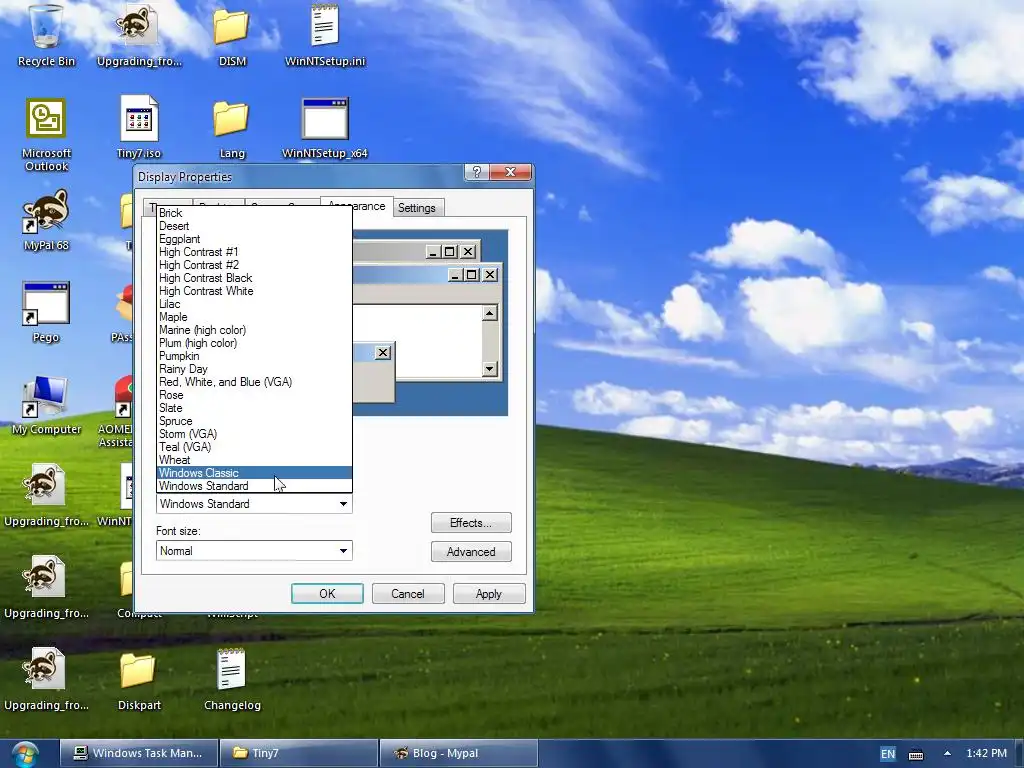
Task: Choose High Contrast White scheme
Action: click(x=255, y=291)
